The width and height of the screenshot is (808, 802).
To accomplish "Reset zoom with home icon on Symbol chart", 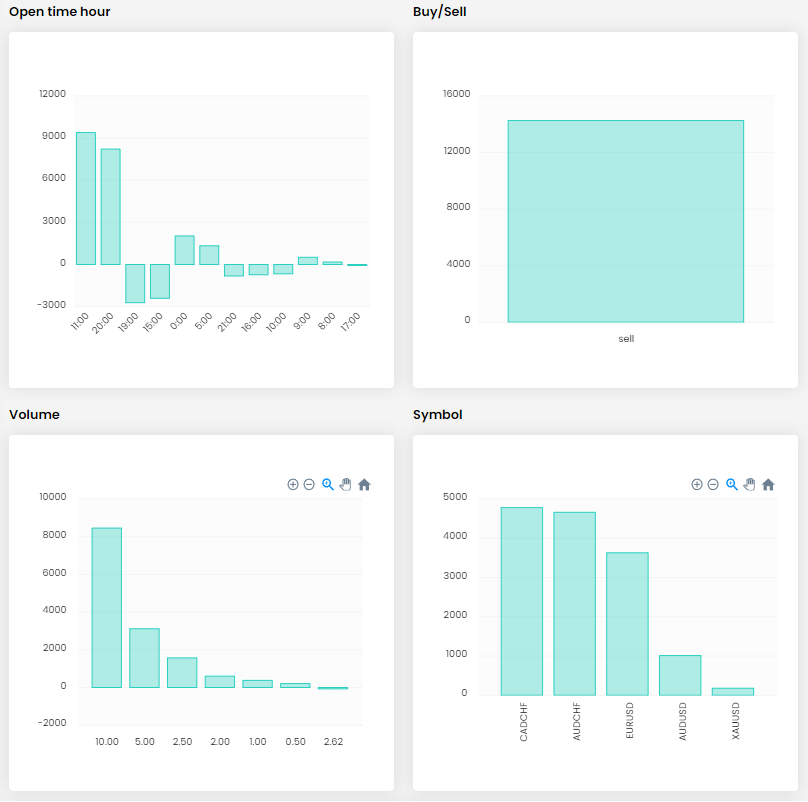I will click(768, 484).
